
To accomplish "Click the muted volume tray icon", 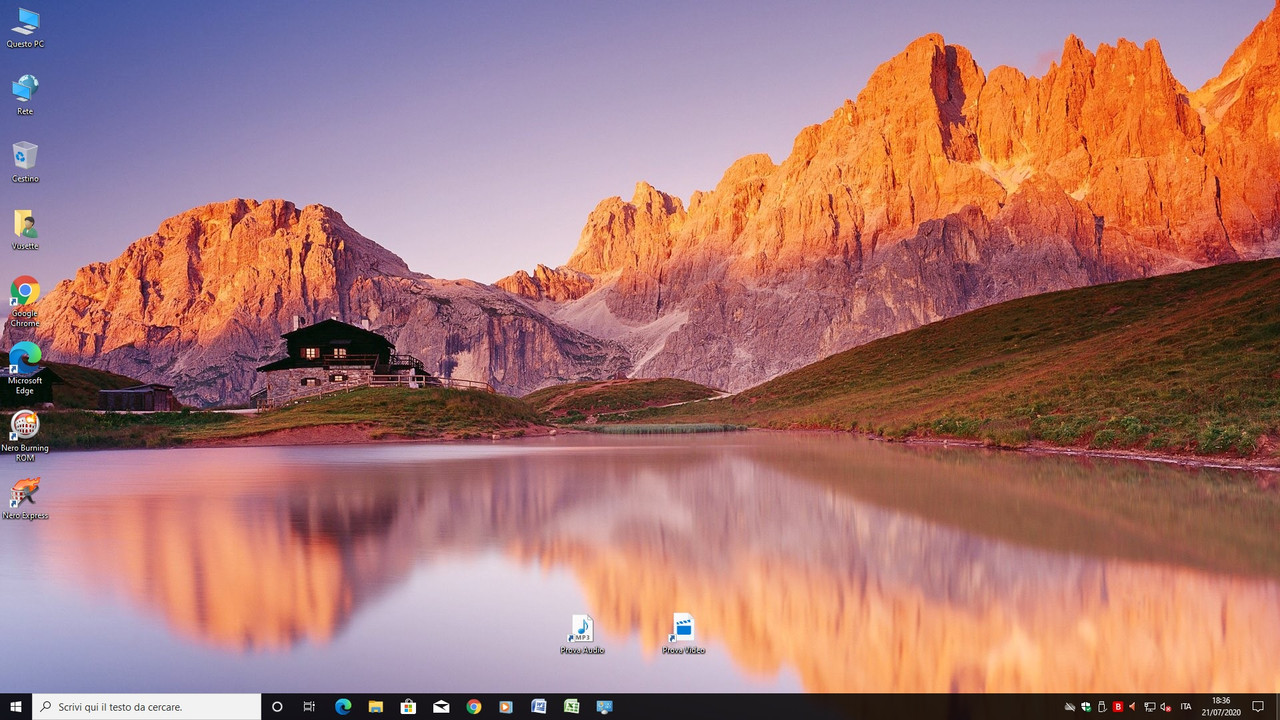I will click(x=1166, y=707).
